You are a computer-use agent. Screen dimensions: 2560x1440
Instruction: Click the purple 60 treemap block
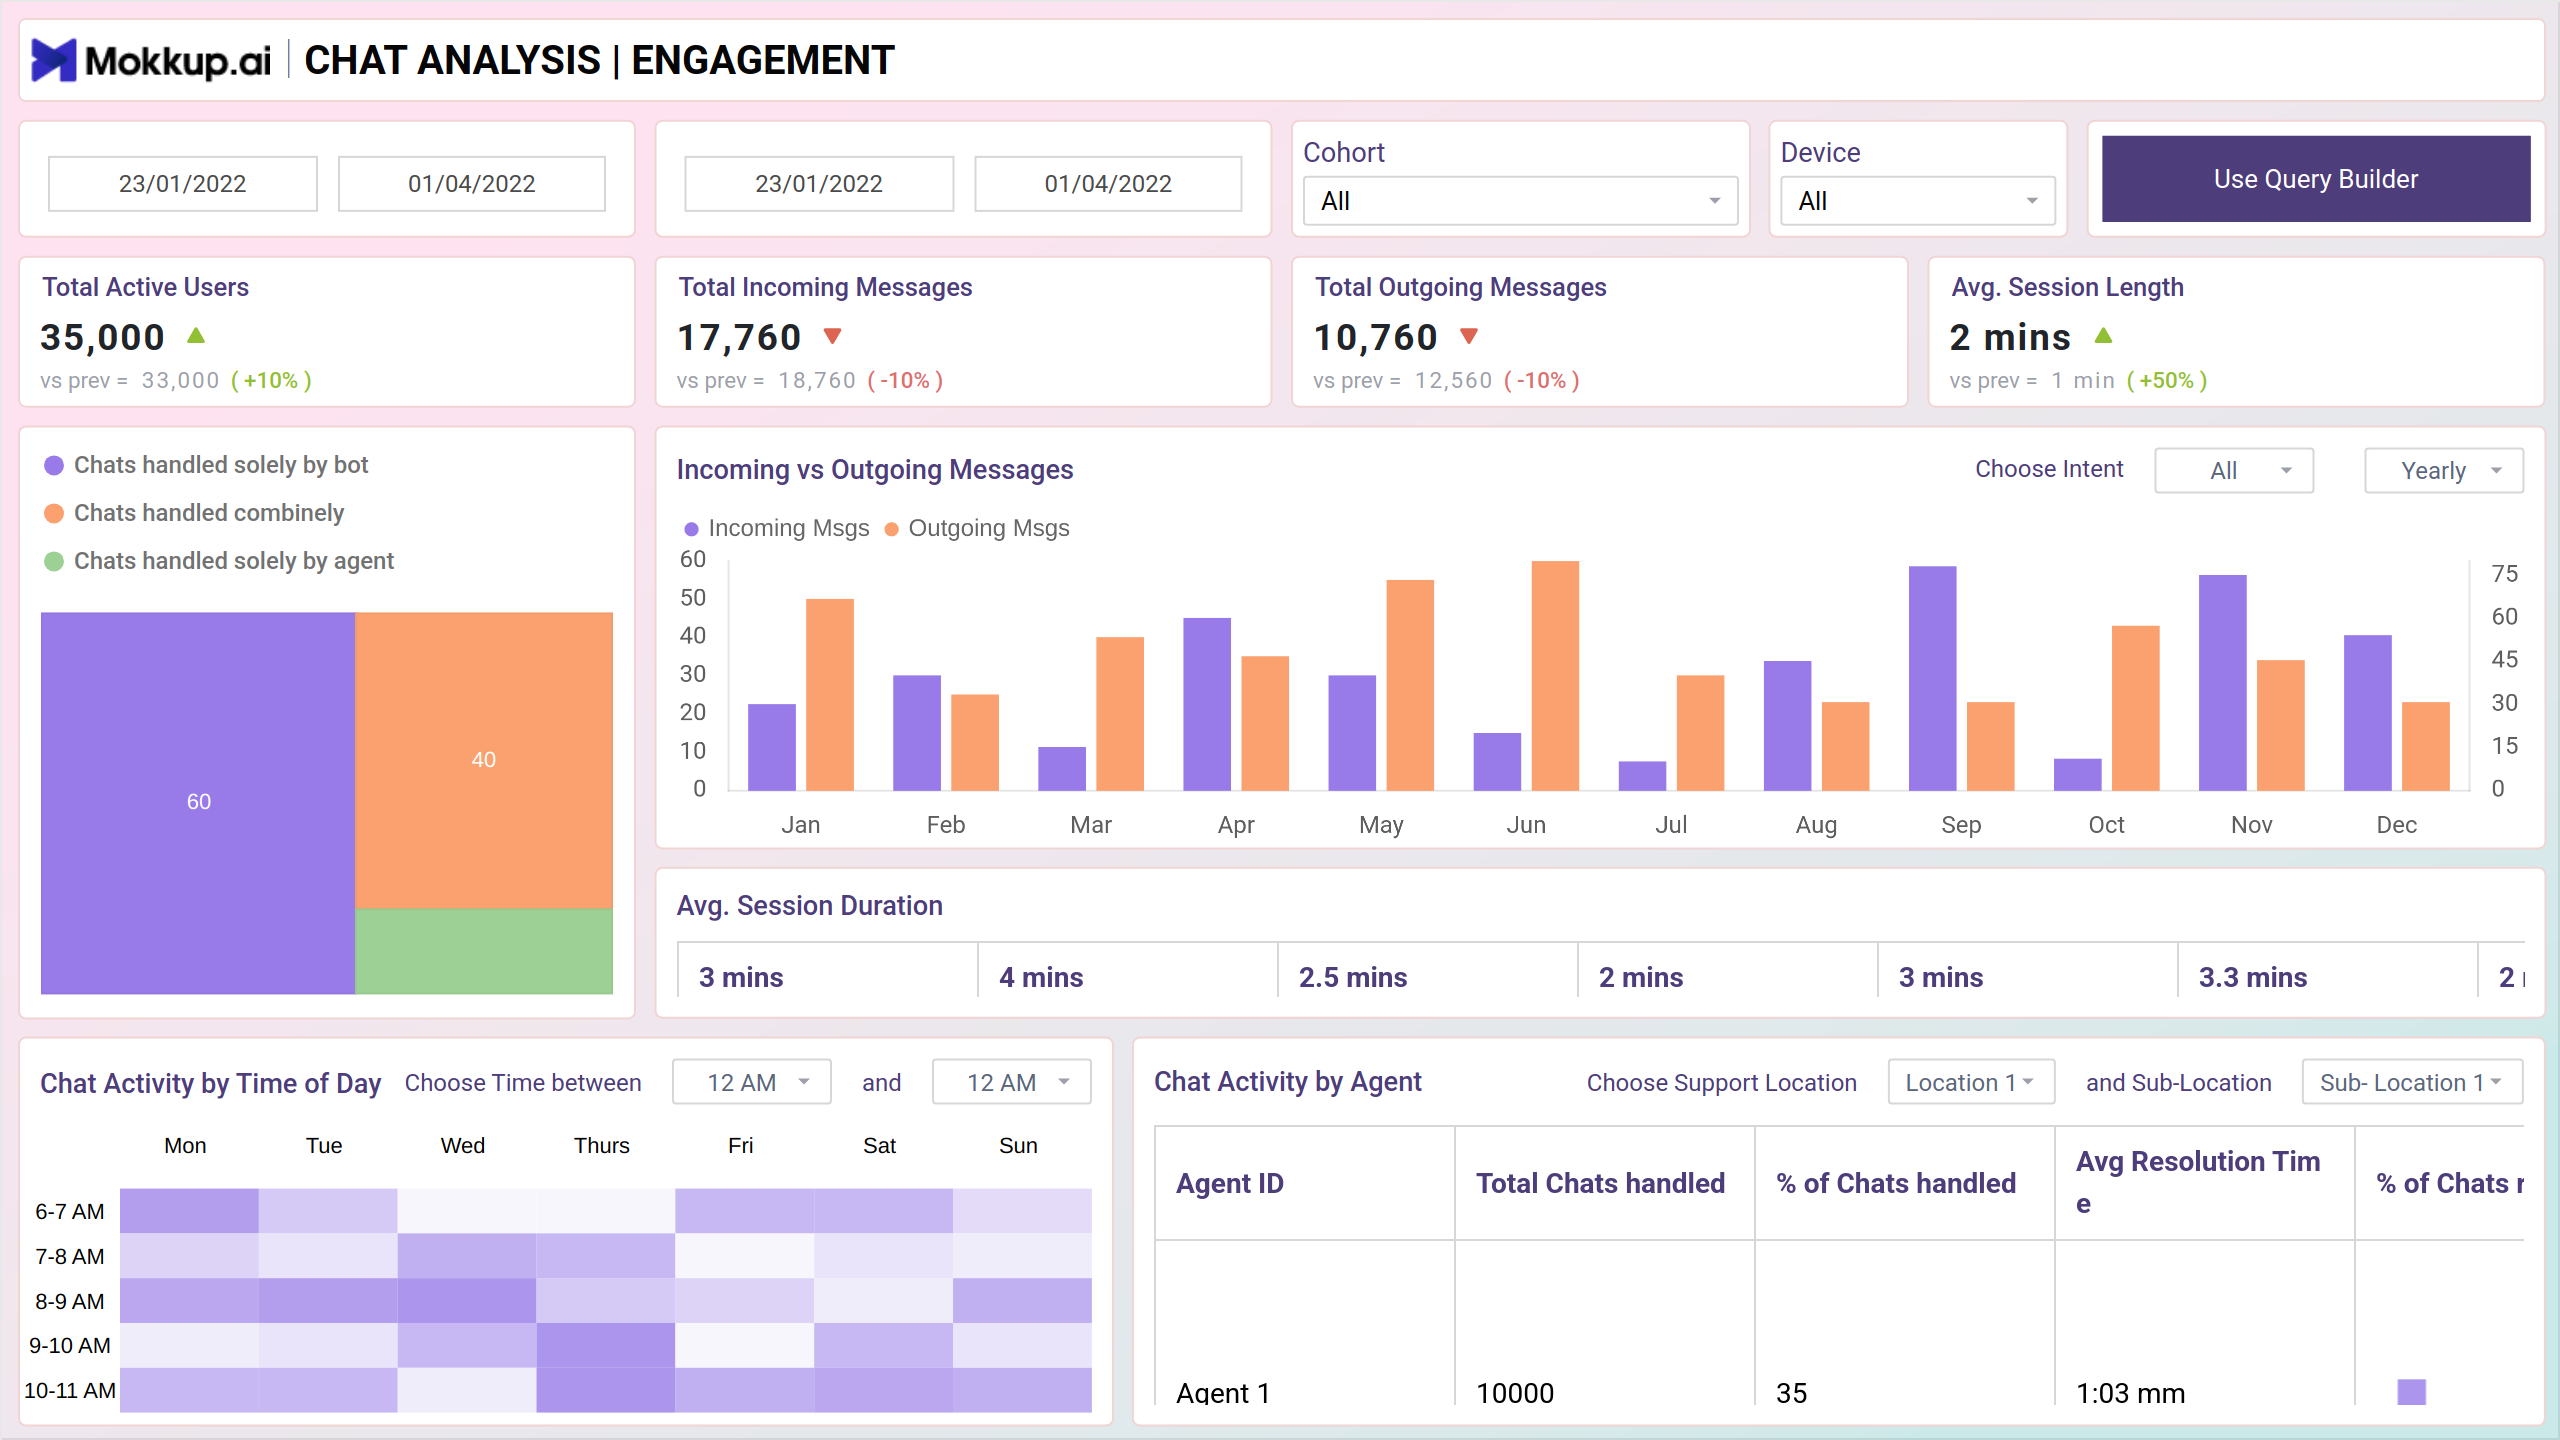(x=198, y=802)
